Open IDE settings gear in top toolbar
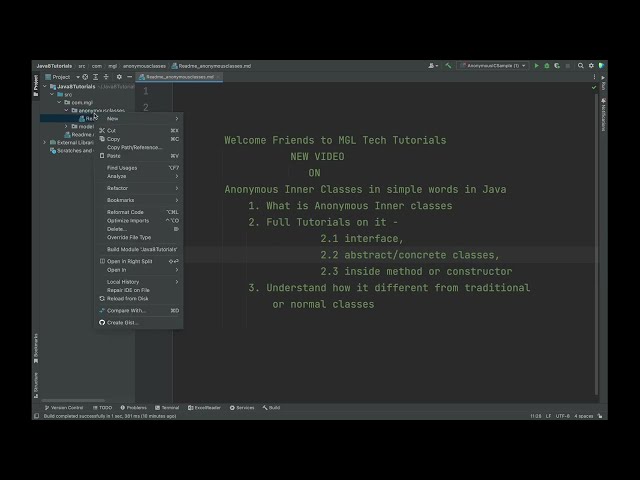This screenshot has height=480, width=640. [x=591, y=66]
